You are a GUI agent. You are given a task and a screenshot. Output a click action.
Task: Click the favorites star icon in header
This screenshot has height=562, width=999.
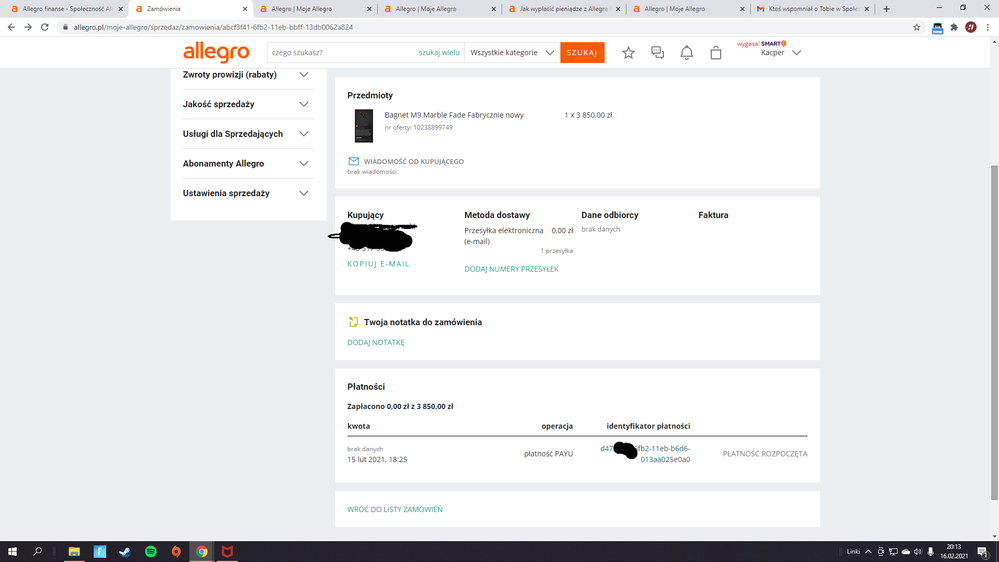pos(628,53)
